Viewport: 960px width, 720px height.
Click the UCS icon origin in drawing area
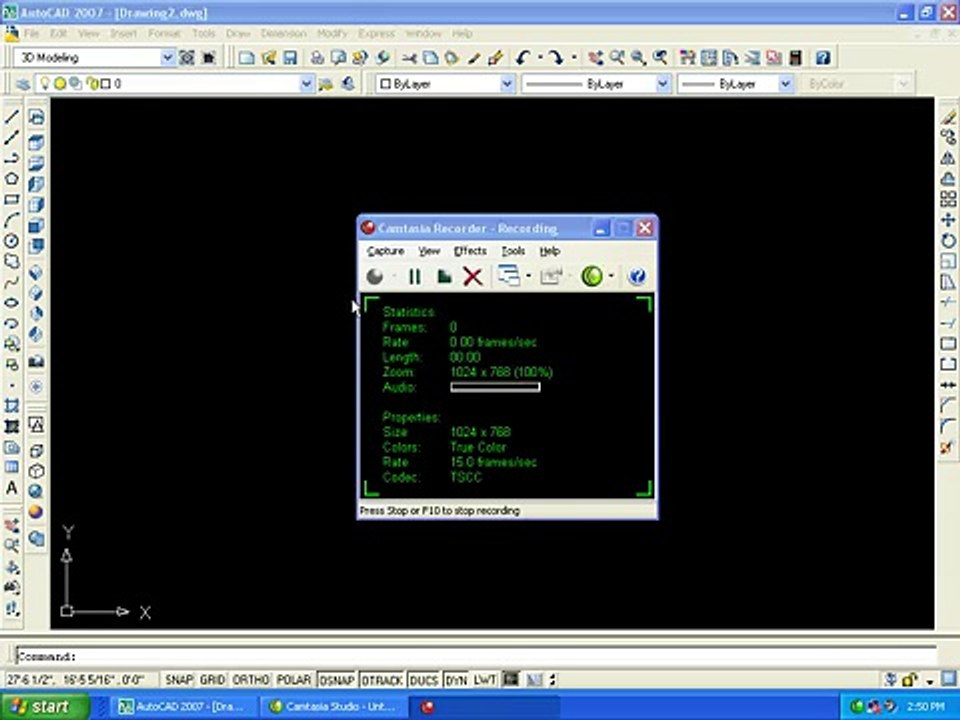(x=67, y=611)
